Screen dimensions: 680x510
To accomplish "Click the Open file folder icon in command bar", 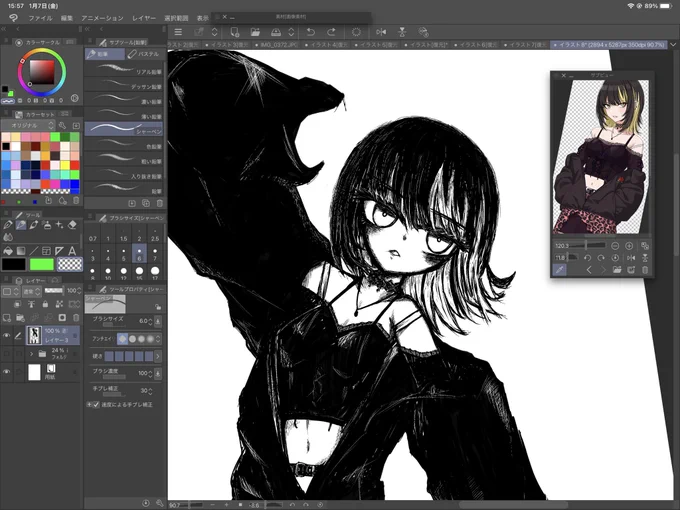I will tap(255, 32).
